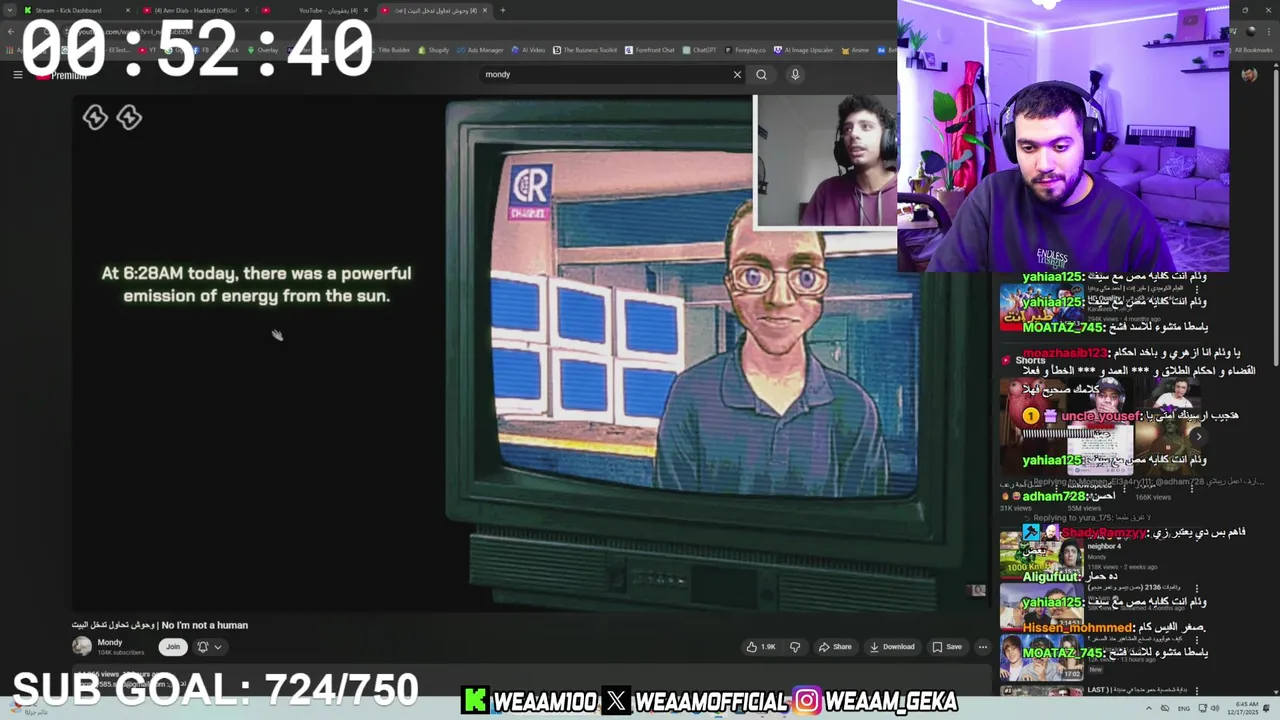Click the search field containing 'mondy'
This screenshot has width=1280, height=720.
pos(605,74)
